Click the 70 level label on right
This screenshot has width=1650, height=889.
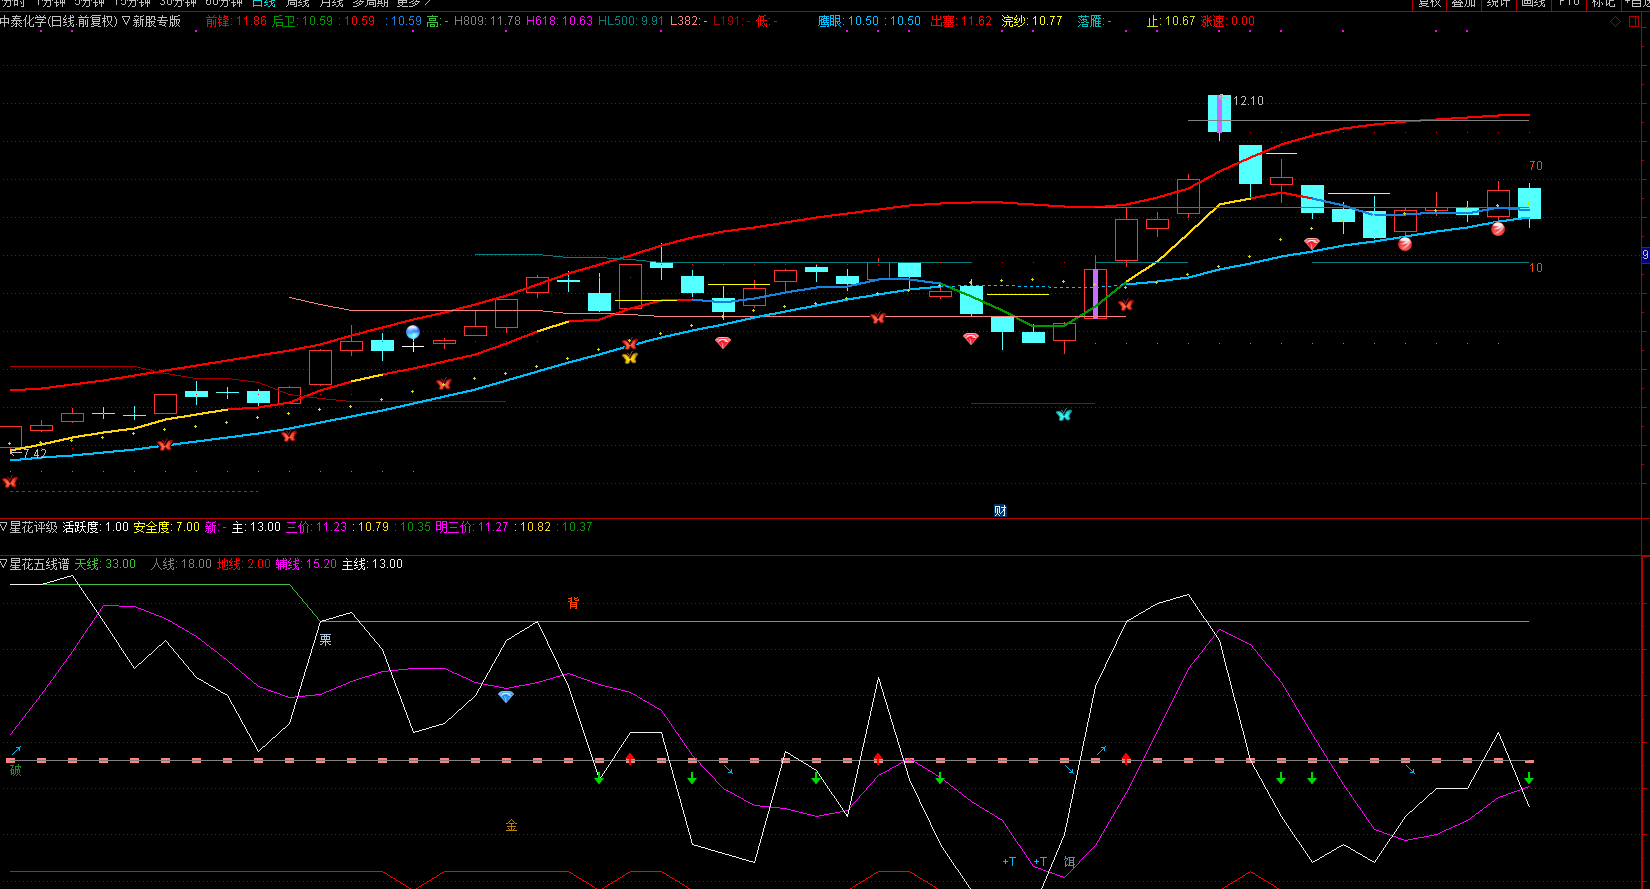[x=1536, y=166]
